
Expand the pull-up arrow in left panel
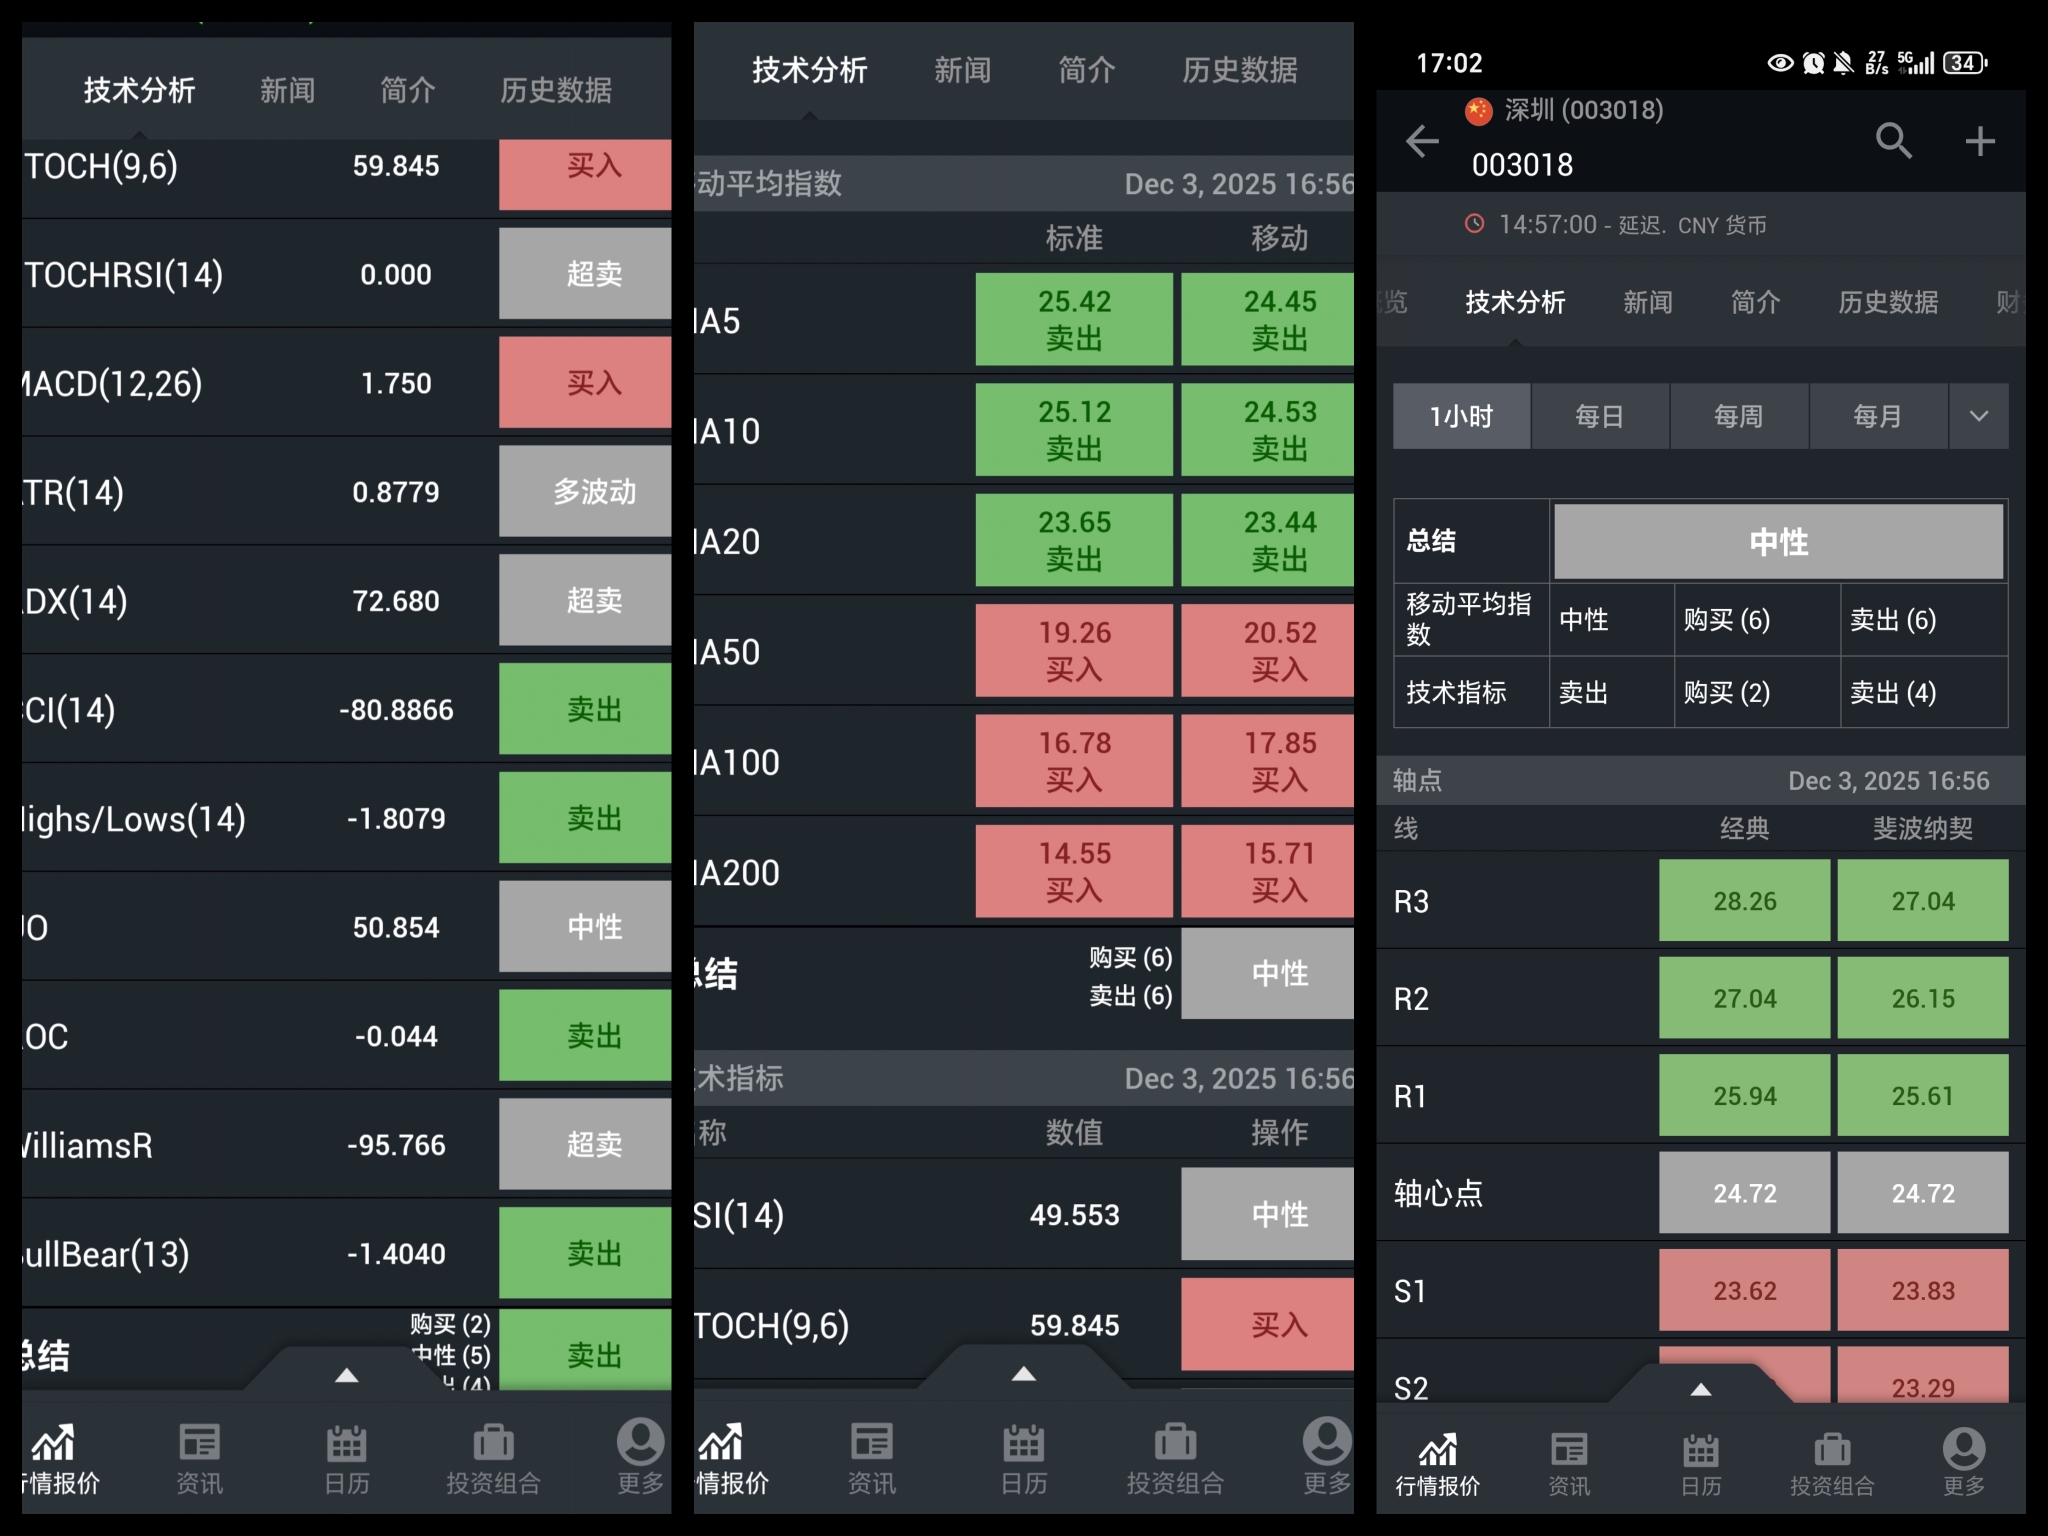[x=346, y=1376]
